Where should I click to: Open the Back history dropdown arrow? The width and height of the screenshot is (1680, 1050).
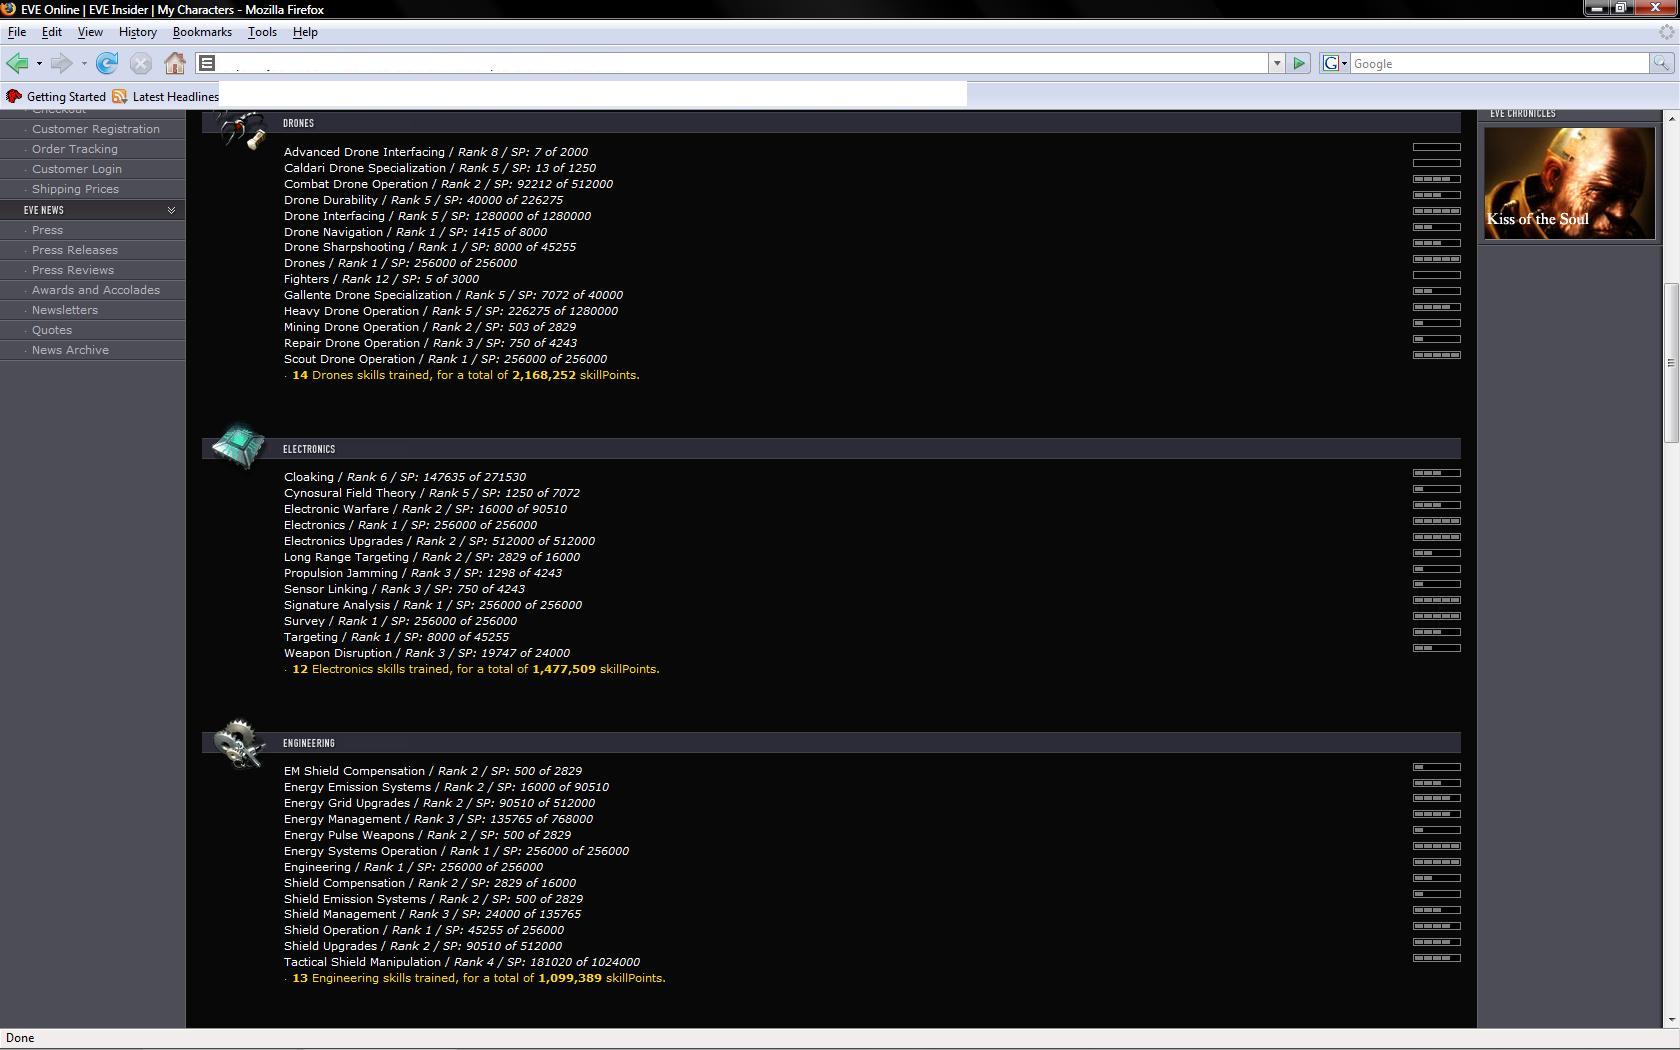39,64
